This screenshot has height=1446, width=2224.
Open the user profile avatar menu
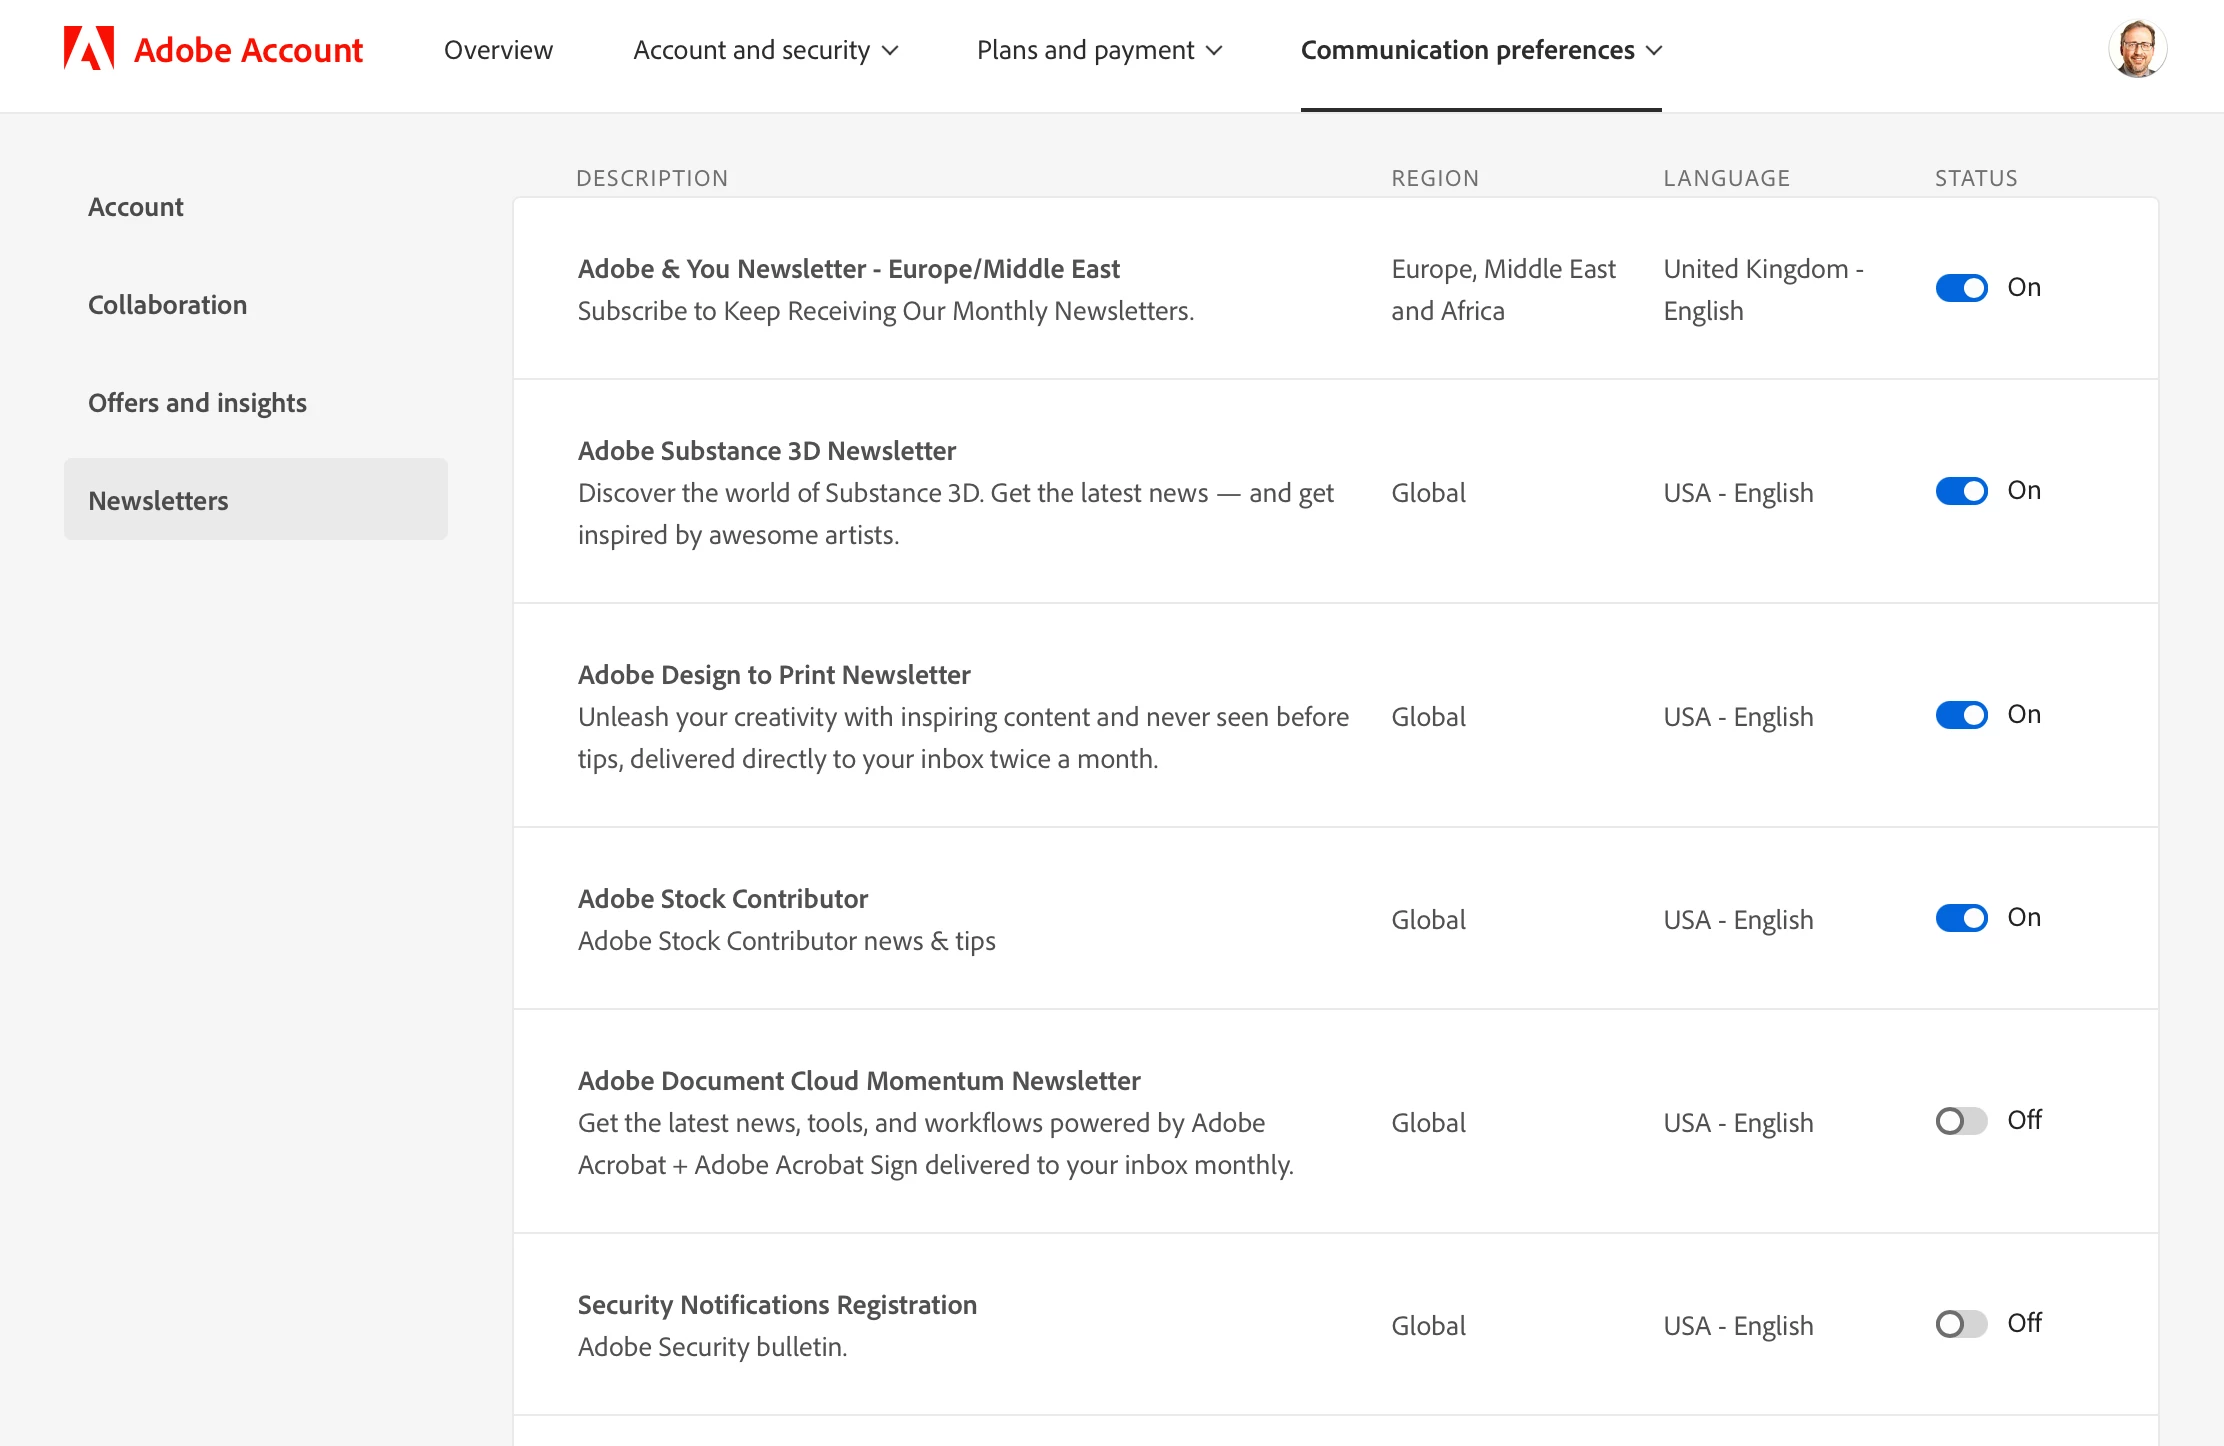click(2137, 48)
